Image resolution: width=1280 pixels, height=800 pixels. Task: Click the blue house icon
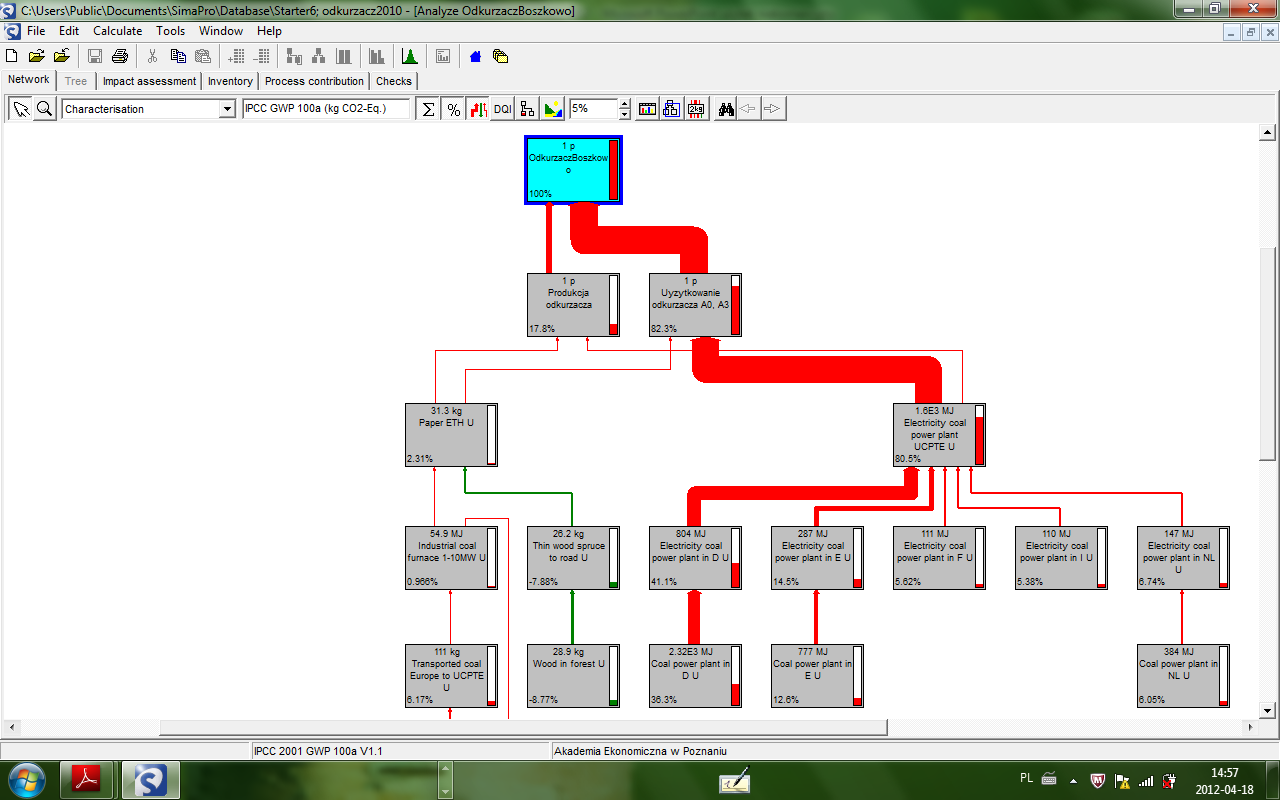click(475, 56)
